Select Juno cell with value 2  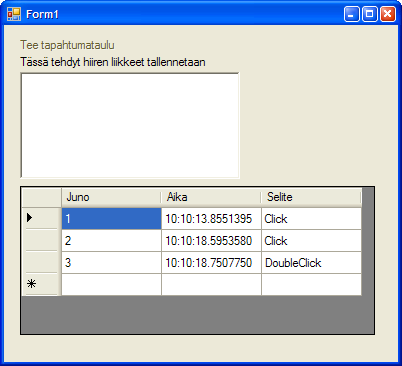point(111,241)
